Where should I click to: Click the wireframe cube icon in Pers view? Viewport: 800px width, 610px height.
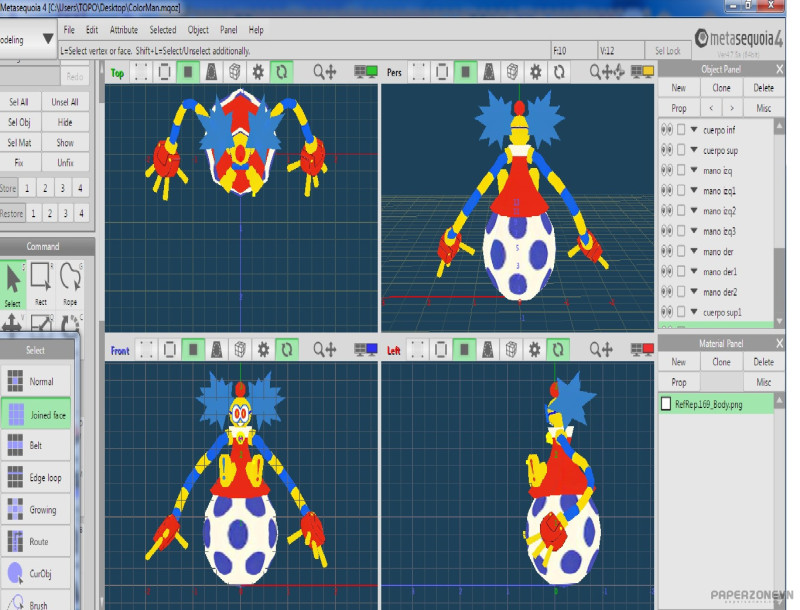pyautogui.click(x=512, y=72)
